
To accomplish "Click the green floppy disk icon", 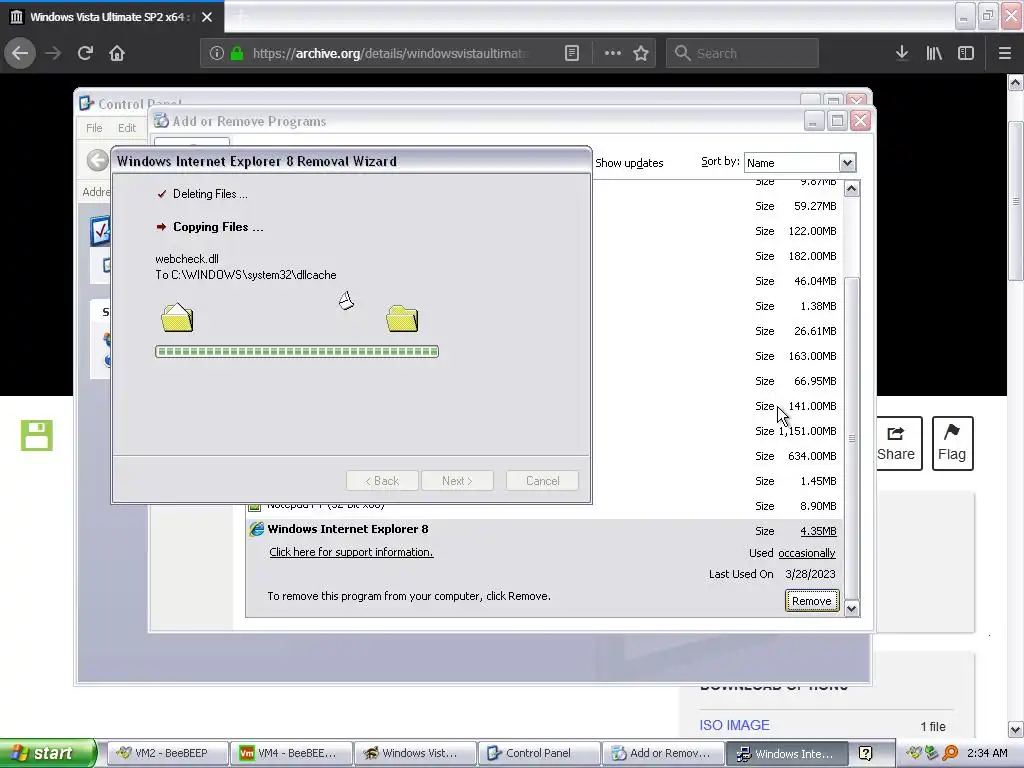I will 37,435.
